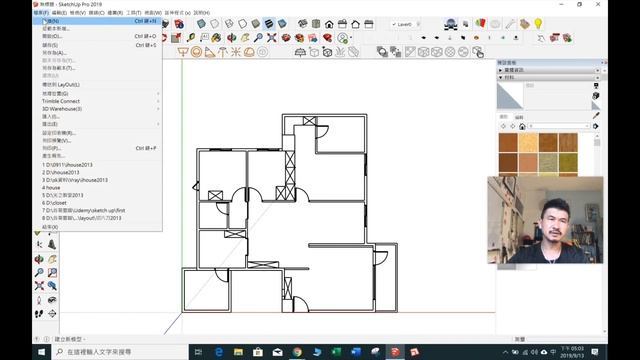Choose Send to LayOut in File menu

point(98,84)
